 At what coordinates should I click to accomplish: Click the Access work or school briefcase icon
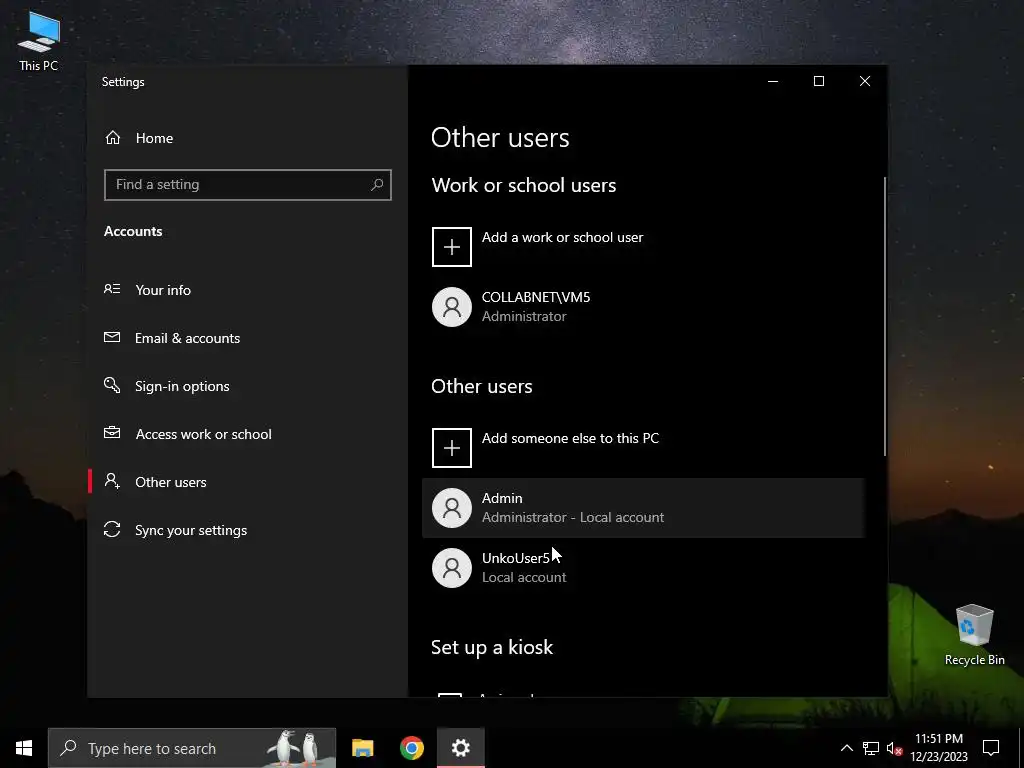[112, 433]
